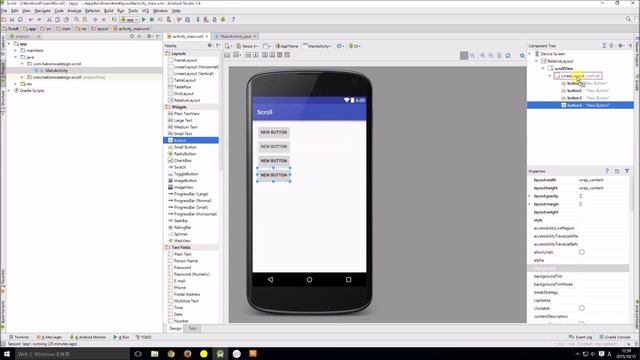The image size is (640, 360).
Task: Open the Build menu
Action: [x=109, y=11]
